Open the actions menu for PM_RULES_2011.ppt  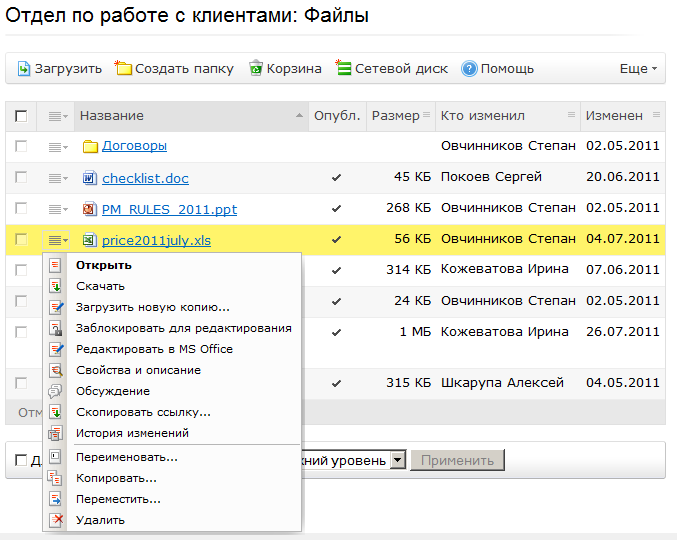pos(58,209)
